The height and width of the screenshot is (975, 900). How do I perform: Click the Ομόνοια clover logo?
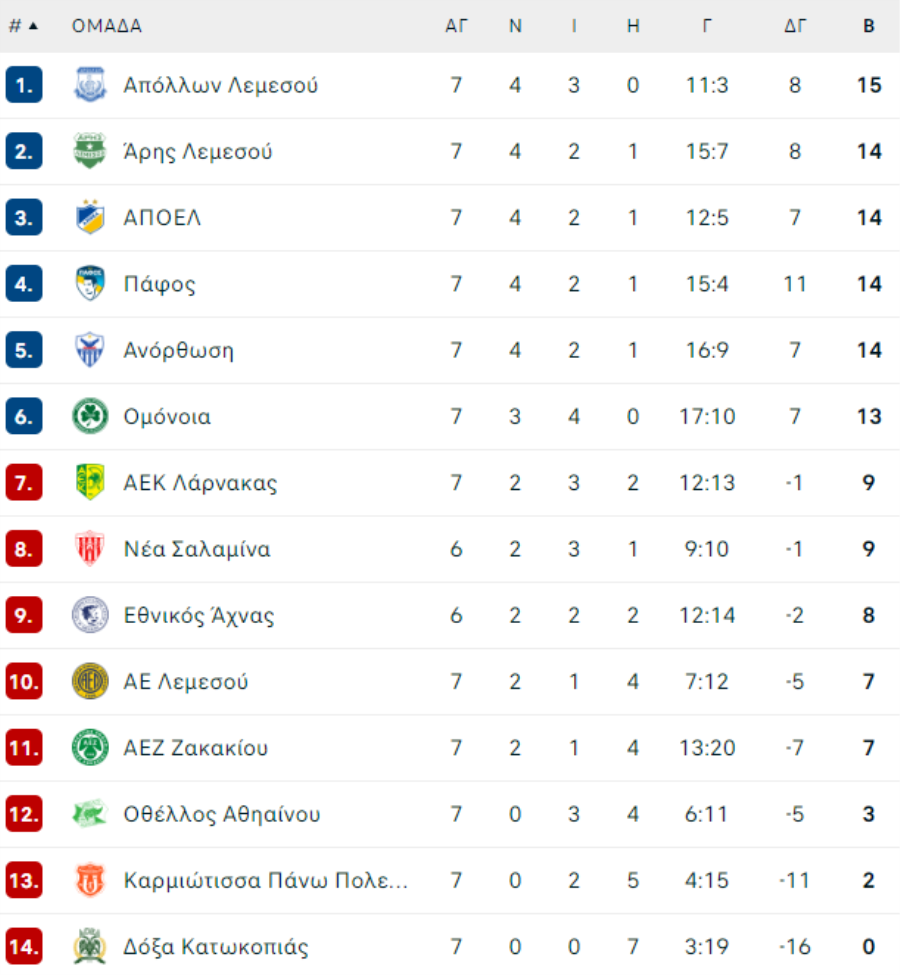90,416
